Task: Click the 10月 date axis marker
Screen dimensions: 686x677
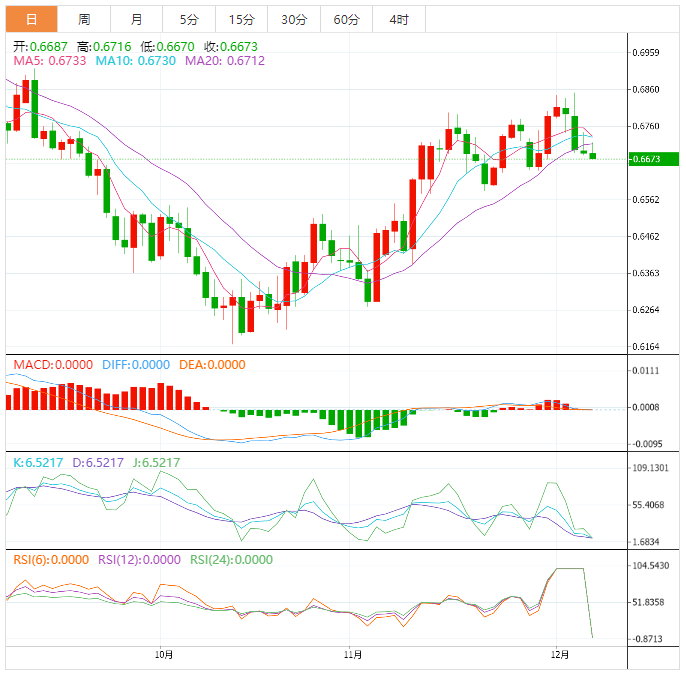Action: tap(165, 656)
